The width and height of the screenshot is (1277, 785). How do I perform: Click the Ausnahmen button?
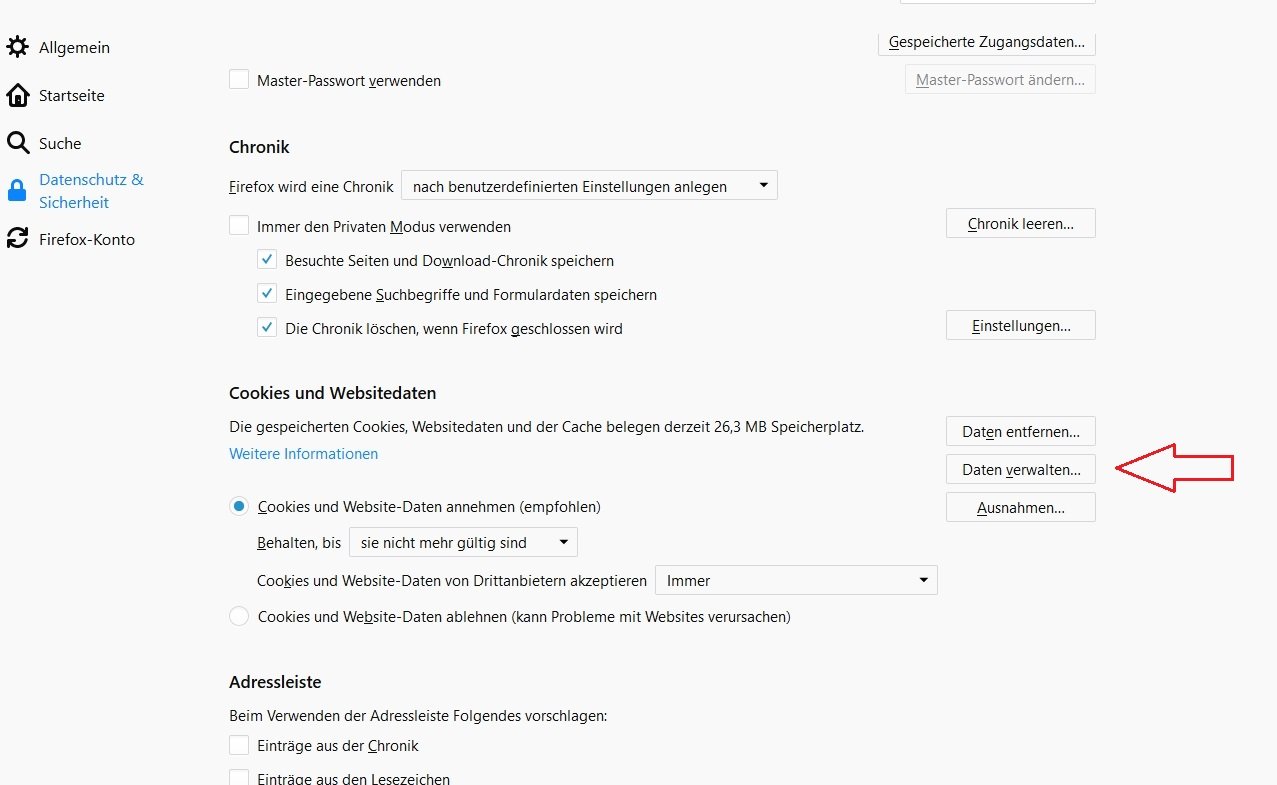point(1020,508)
